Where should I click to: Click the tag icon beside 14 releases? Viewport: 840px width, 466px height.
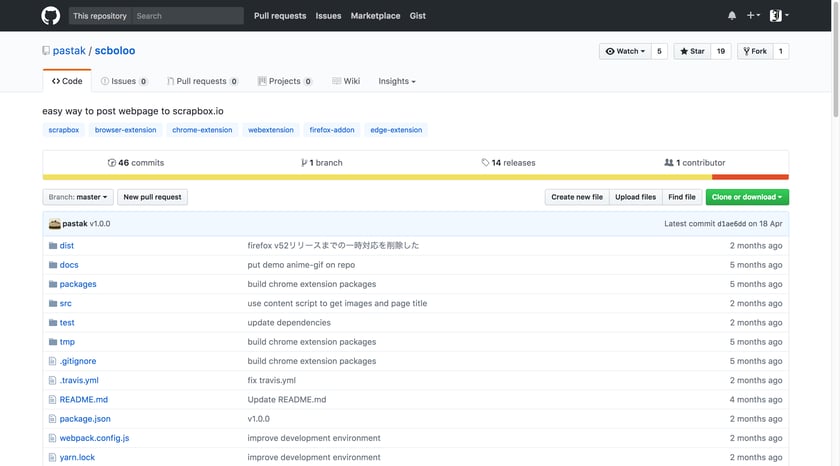point(485,163)
